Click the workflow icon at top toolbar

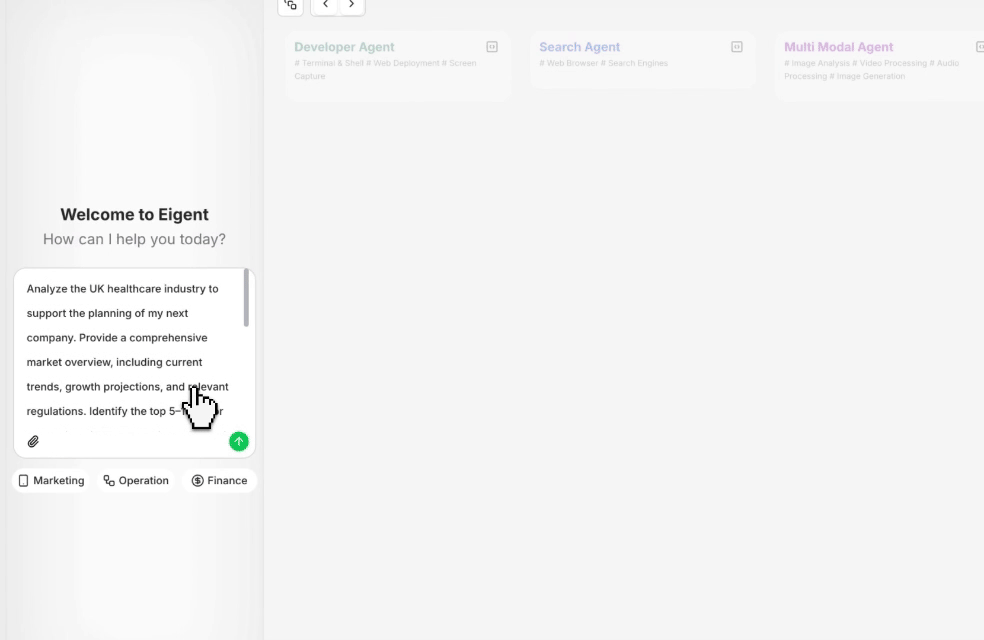point(291,5)
